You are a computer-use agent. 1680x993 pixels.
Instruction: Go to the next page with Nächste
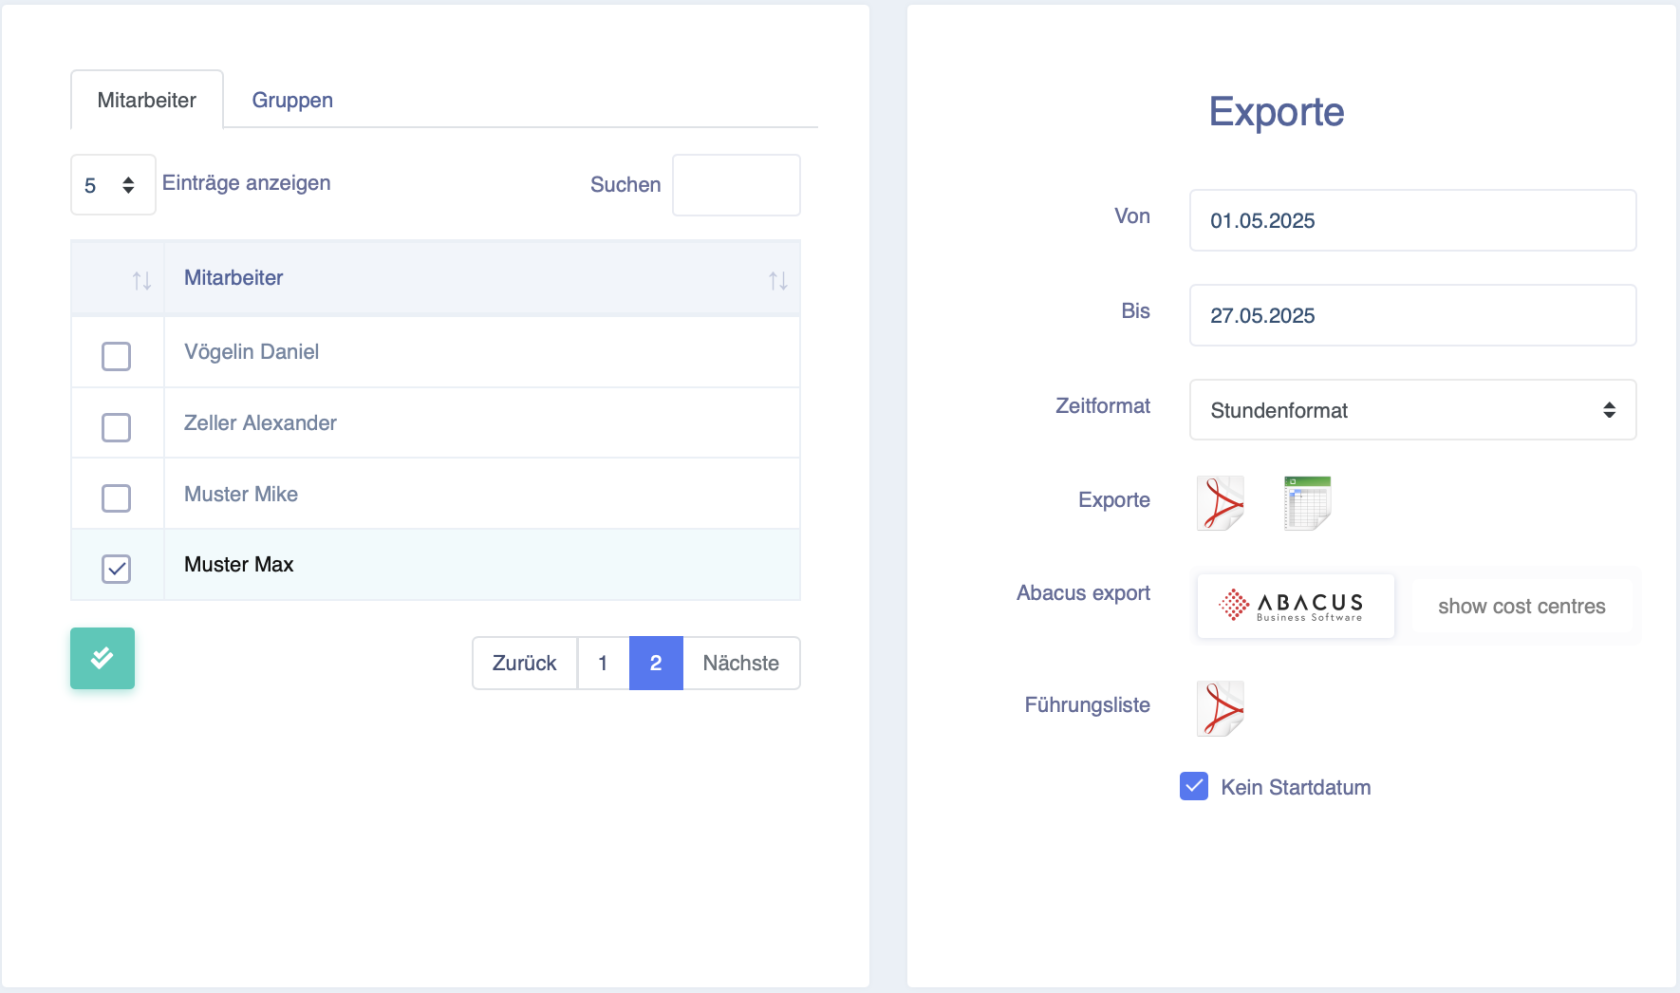741,663
